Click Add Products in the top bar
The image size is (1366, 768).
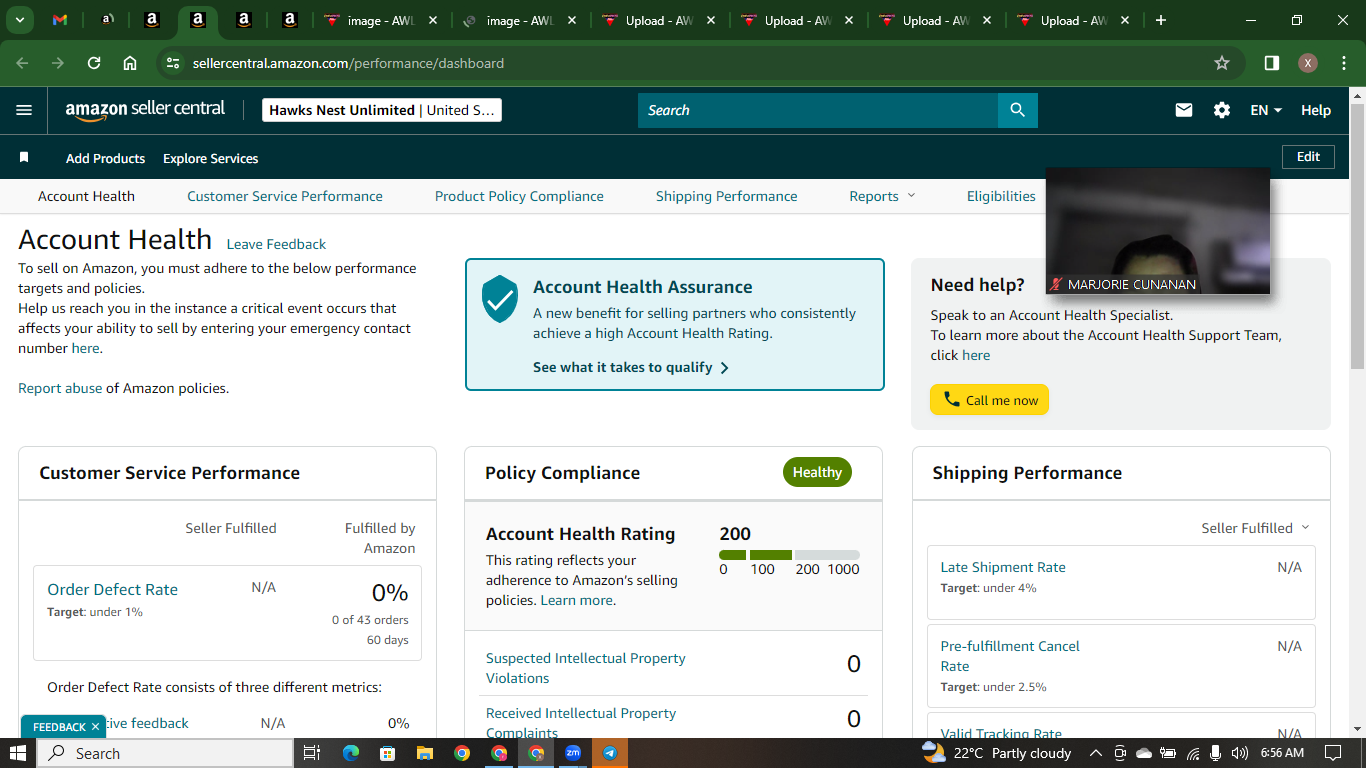pos(105,158)
